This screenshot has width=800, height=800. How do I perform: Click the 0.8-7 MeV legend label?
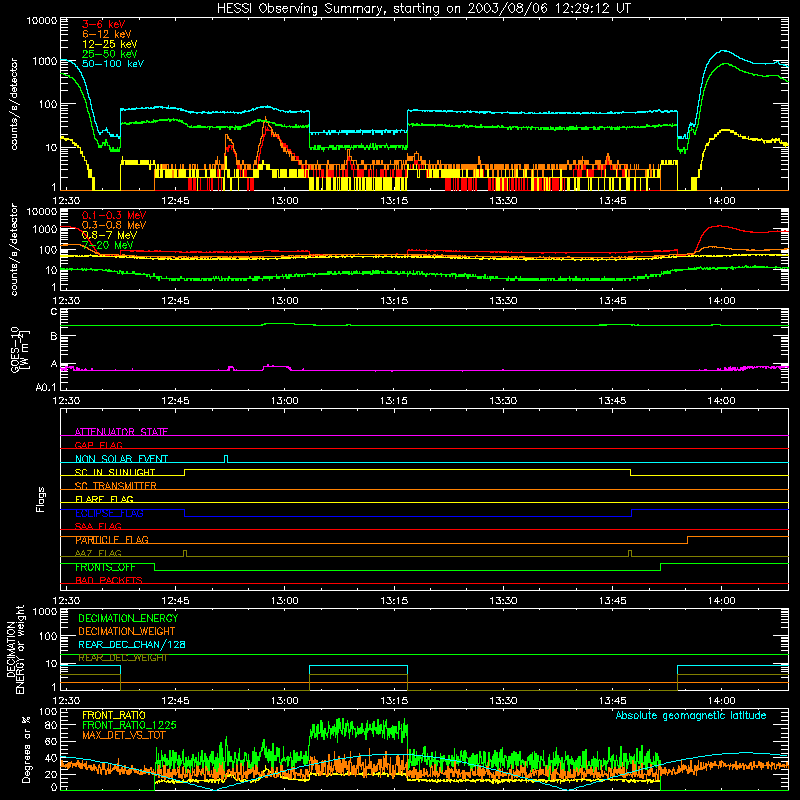pyautogui.click(x=109, y=235)
